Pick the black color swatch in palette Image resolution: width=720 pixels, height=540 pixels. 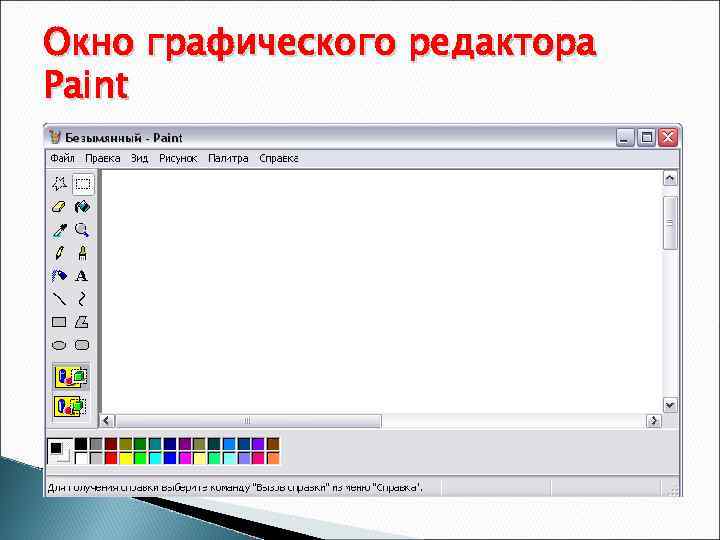click(x=81, y=444)
